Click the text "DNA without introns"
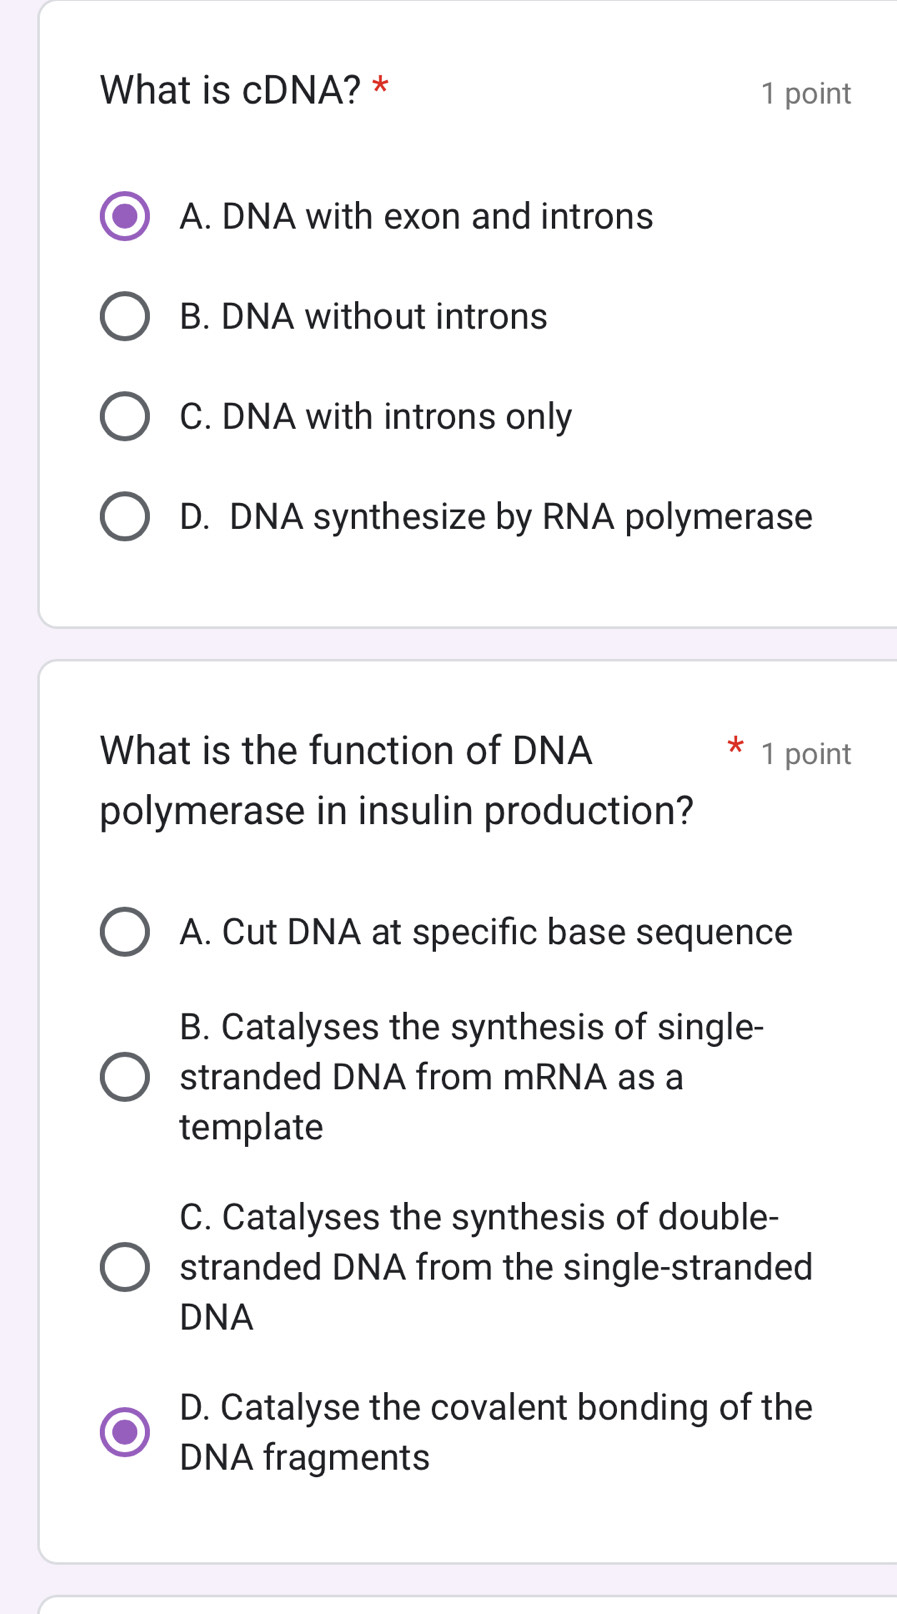The width and height of the screenshot is (897, 1614). coord(364,316)
